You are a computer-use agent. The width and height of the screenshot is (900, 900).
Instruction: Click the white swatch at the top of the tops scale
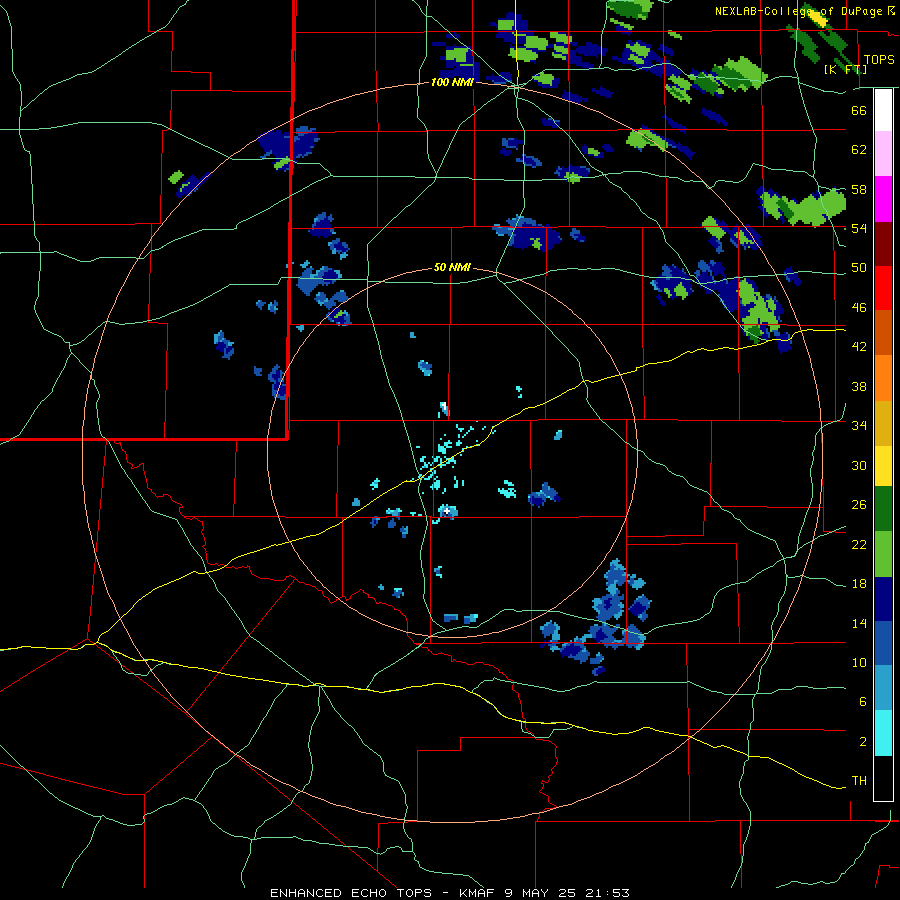tap(883, 110)
